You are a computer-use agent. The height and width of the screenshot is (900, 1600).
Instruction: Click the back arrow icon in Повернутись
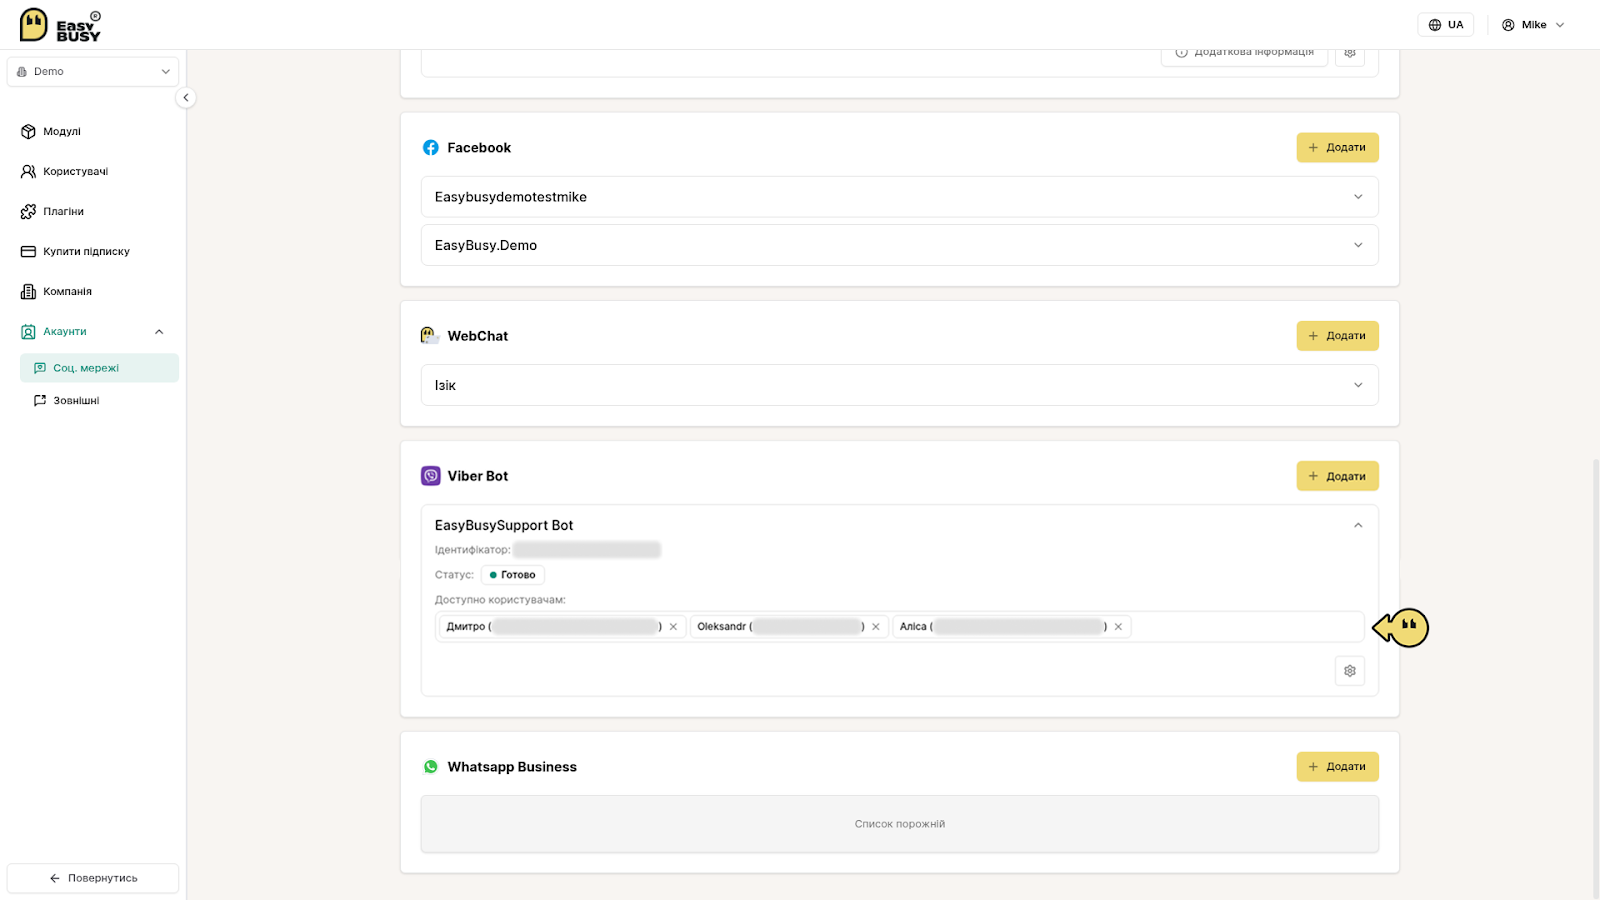(55, 878)
